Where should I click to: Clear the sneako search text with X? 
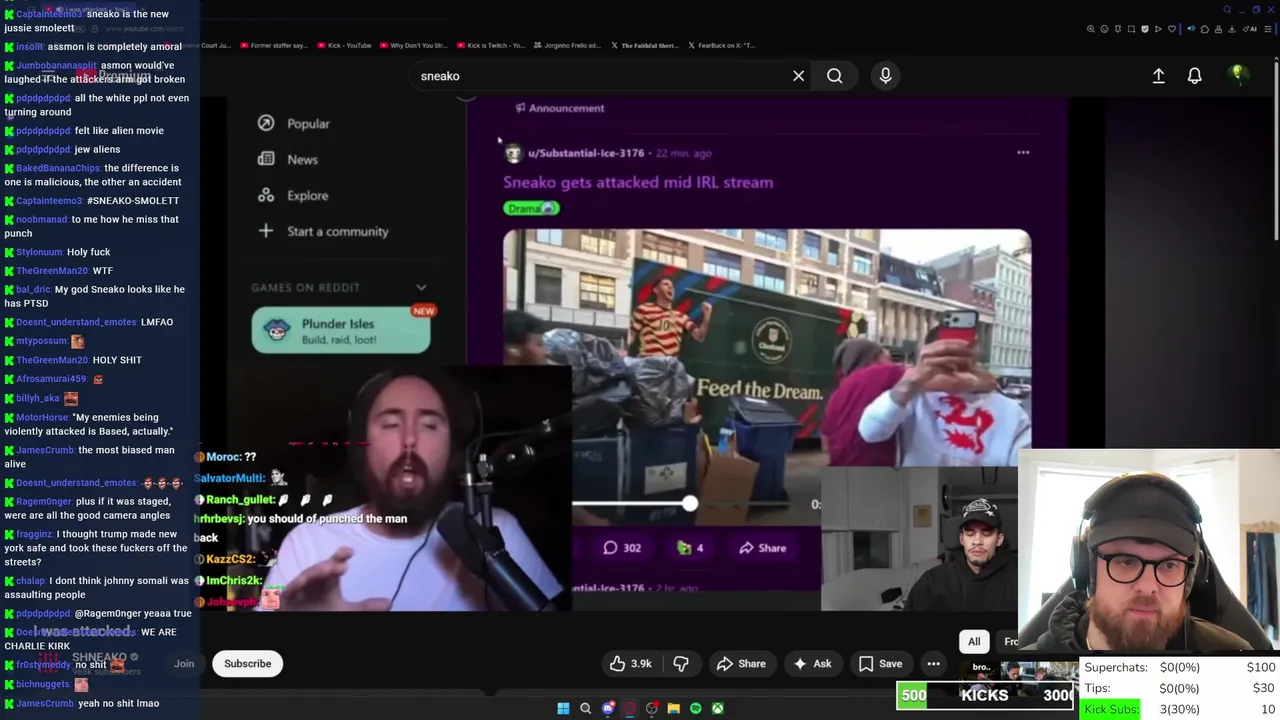click(x=798, y=76)
